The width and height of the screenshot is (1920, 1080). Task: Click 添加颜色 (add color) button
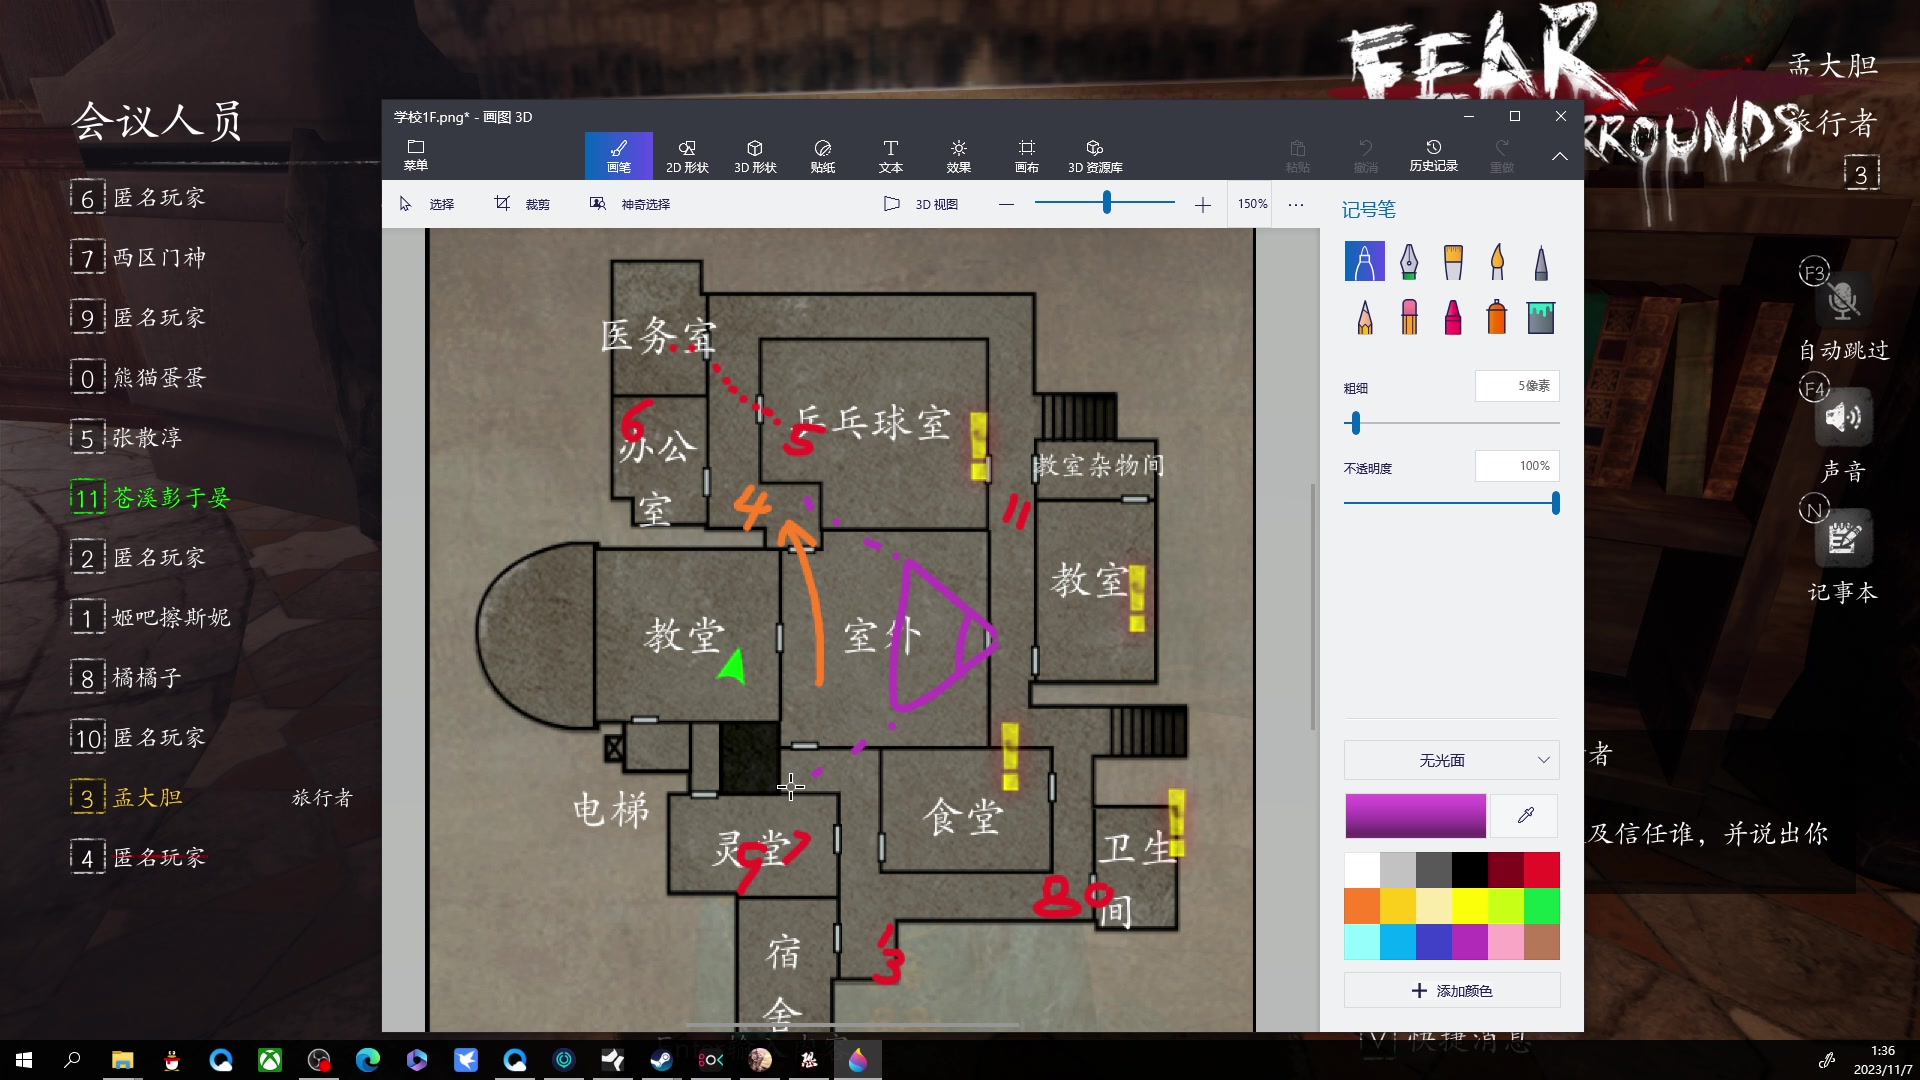(x=1452, y=990)
